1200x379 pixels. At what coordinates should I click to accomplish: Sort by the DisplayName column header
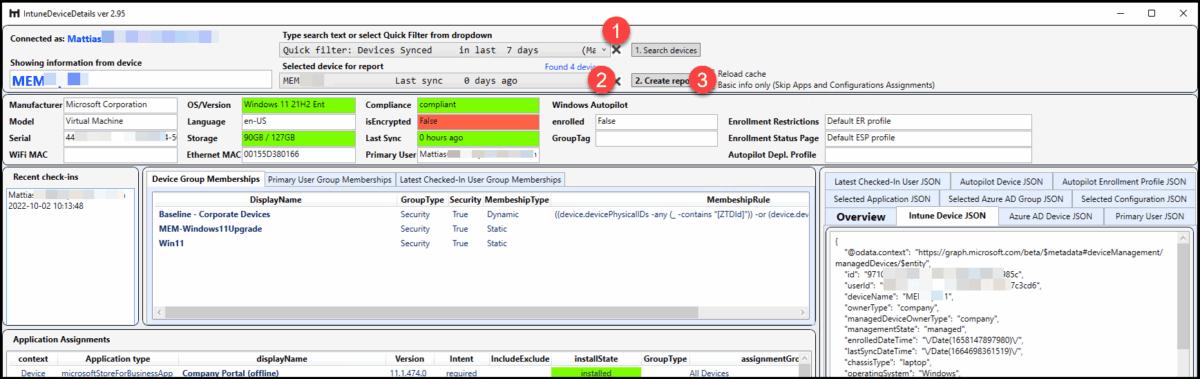[275, 200]
